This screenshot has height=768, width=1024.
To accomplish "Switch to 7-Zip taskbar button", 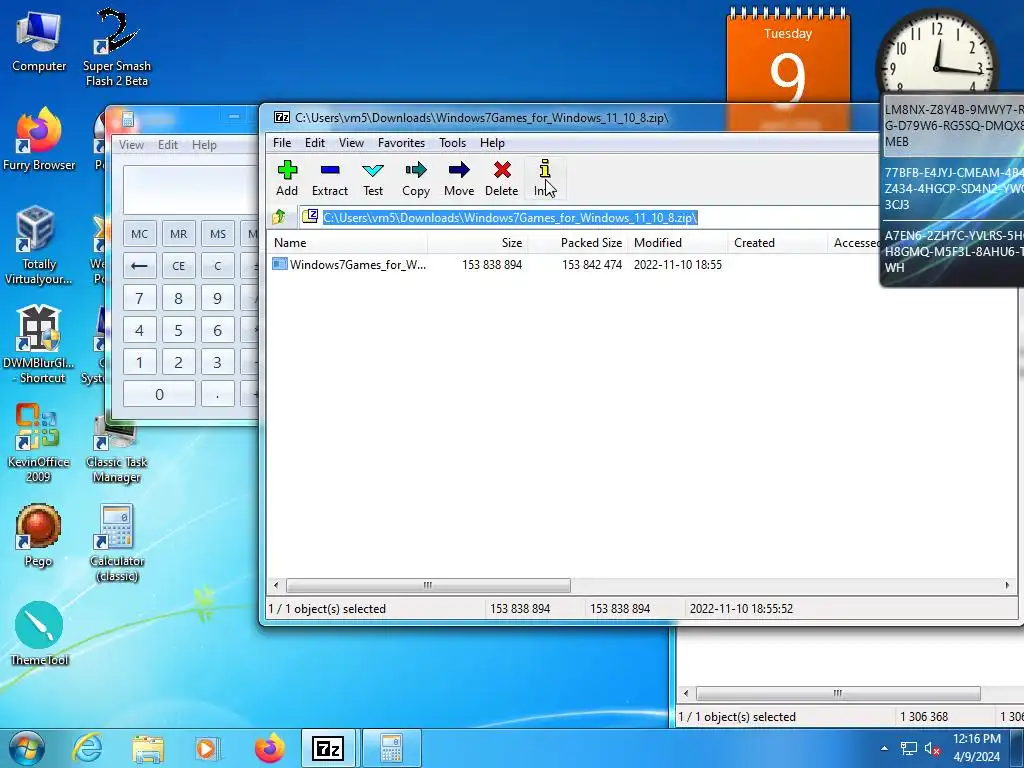I will [328, 748].
